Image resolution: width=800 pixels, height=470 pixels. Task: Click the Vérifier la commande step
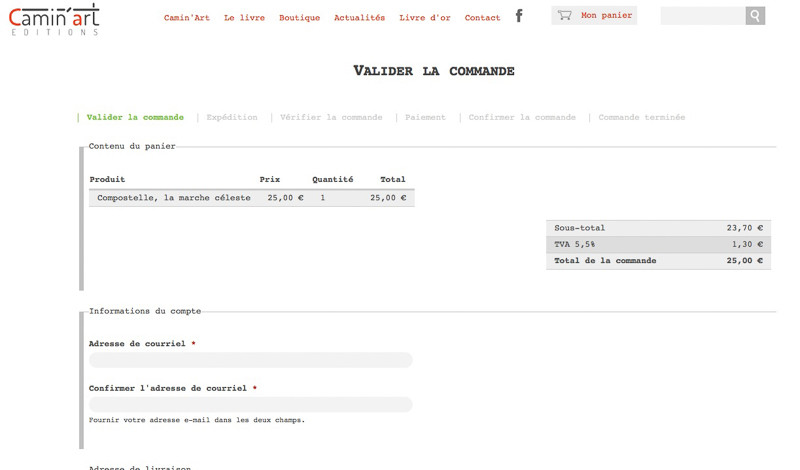(x=331, y=118)
